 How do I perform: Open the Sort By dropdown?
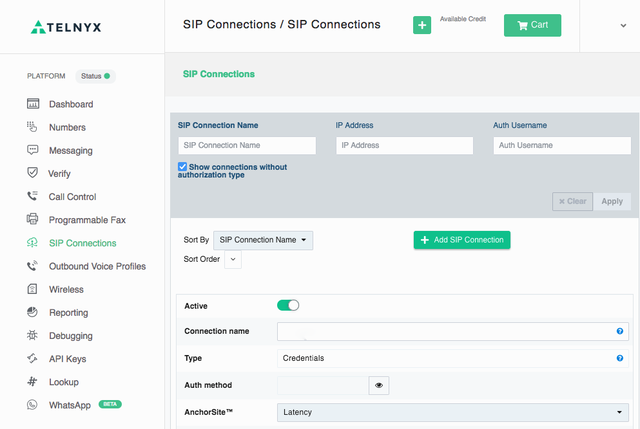[263, 240]
